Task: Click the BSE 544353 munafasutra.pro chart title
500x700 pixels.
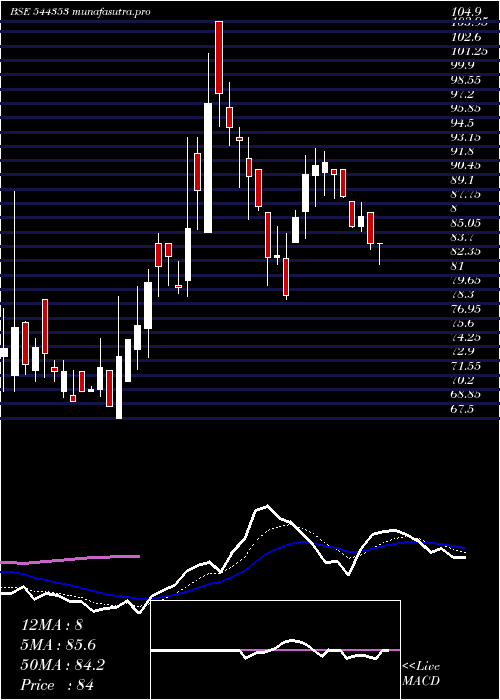Action: tap(80, 12)
